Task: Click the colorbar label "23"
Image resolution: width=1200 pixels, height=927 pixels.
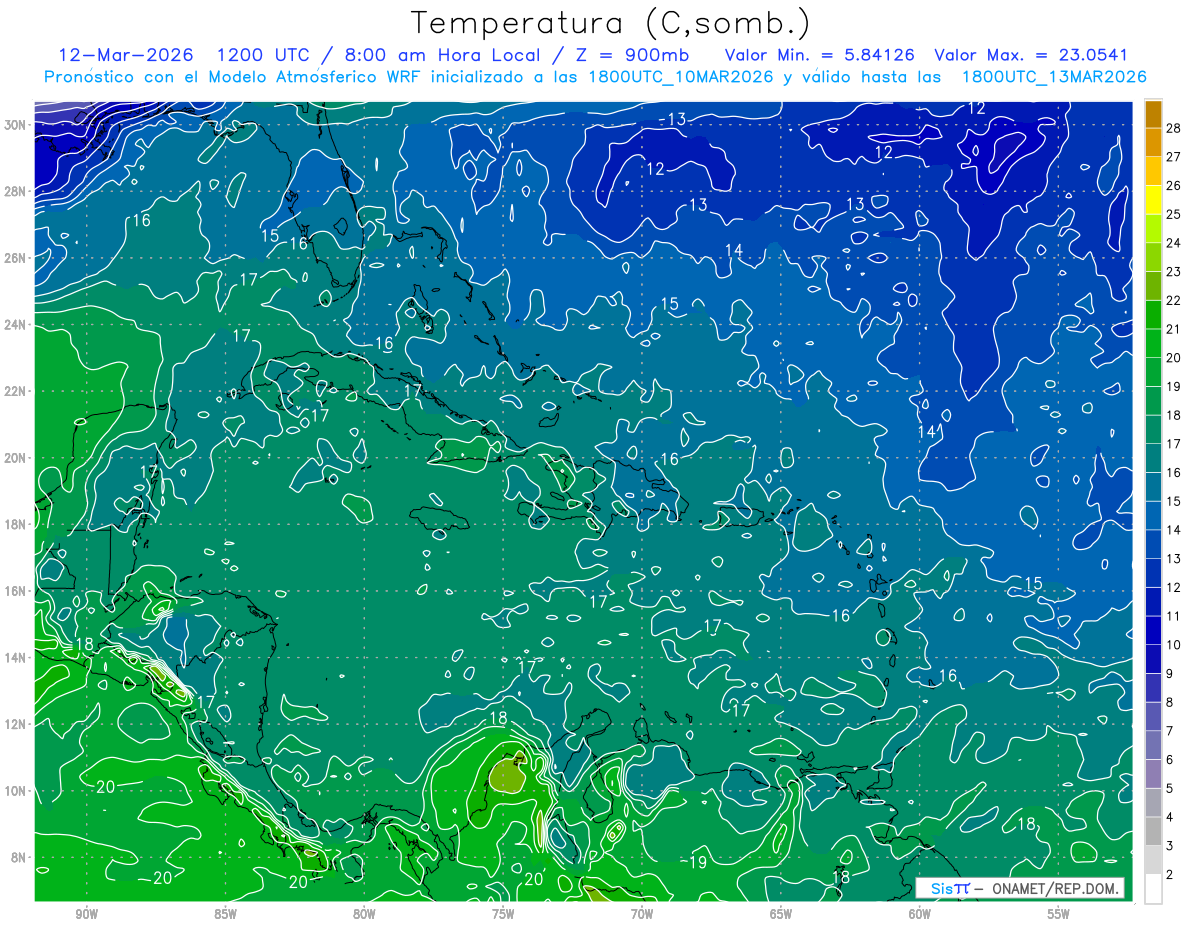Action: click(1174, 271)
